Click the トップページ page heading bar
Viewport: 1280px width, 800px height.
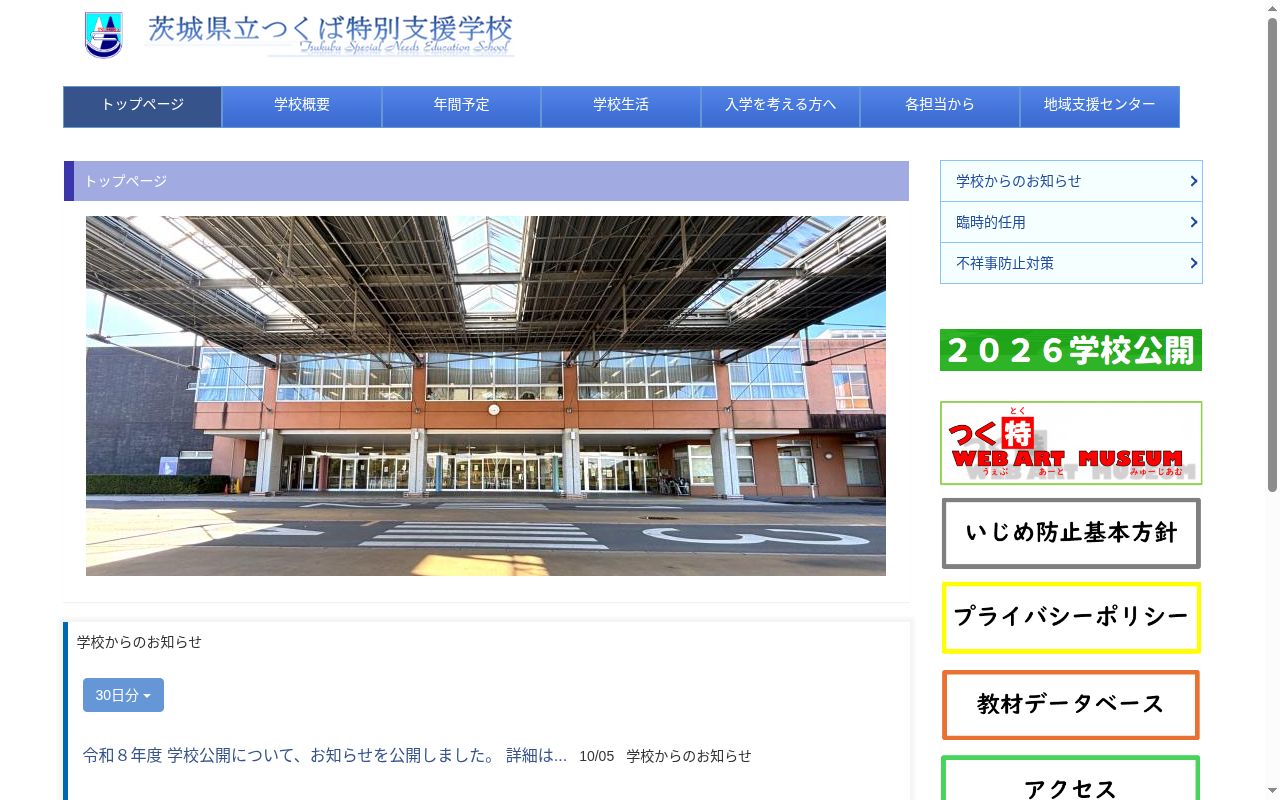(486, 181)
